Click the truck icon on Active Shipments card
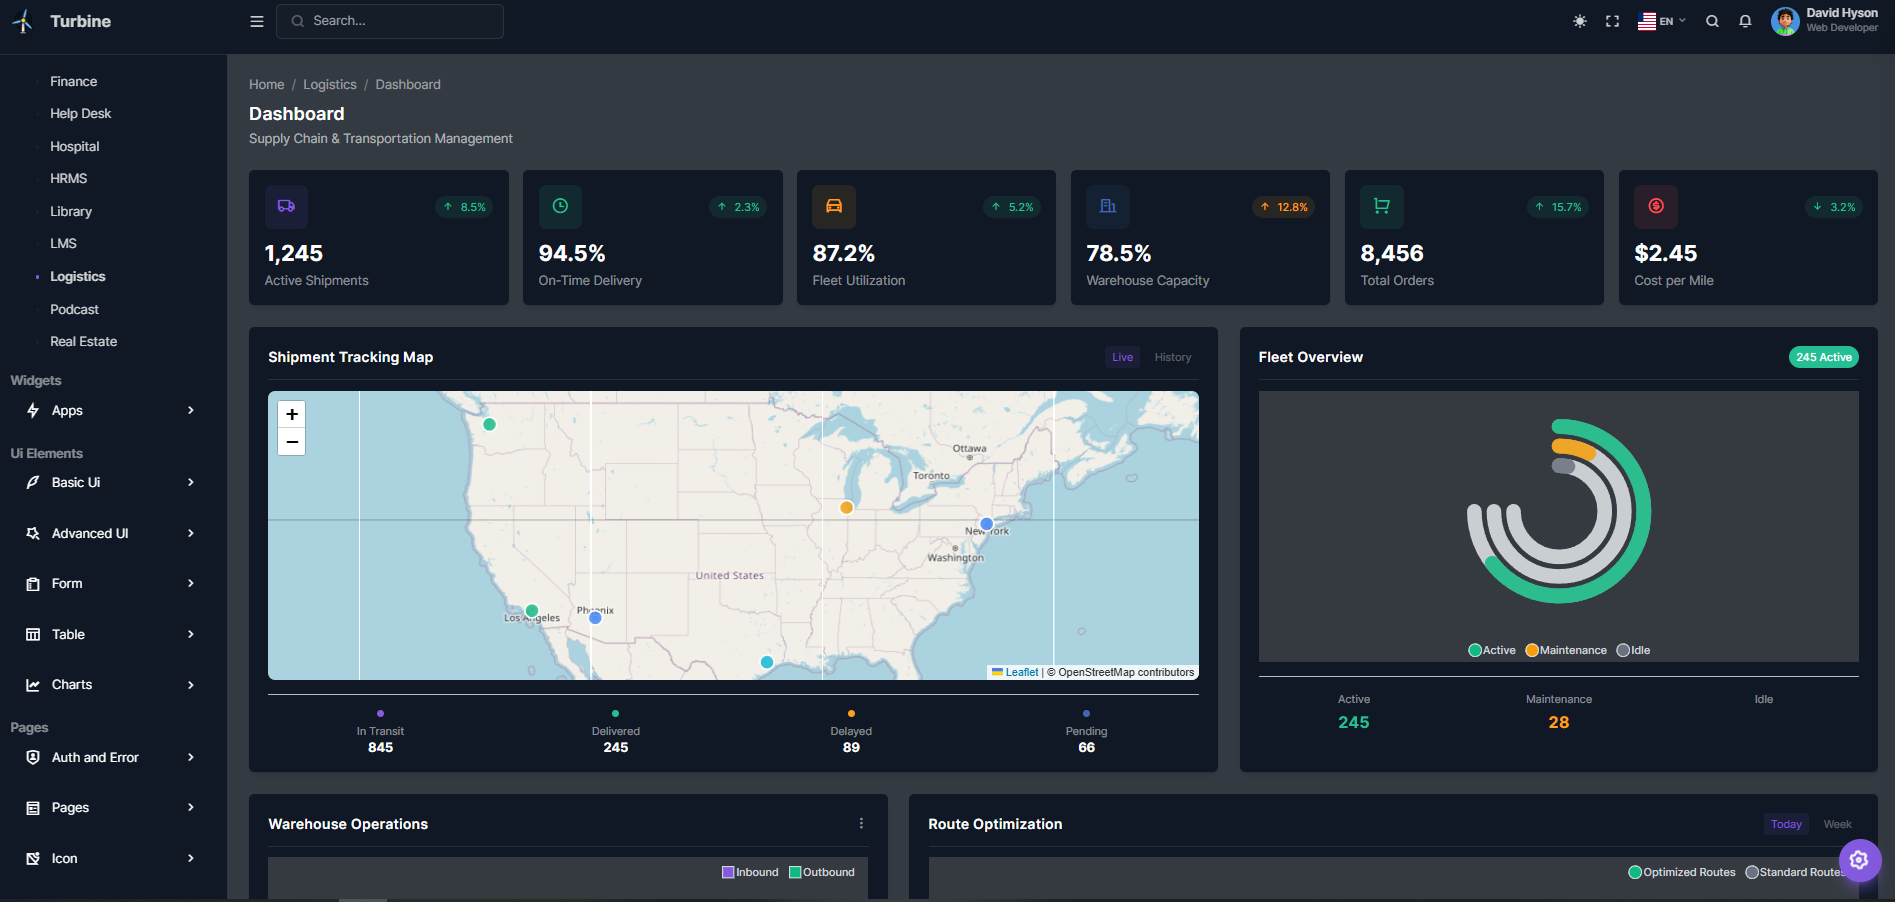This screenshot has width=1895, height=902. coord(286,207)
